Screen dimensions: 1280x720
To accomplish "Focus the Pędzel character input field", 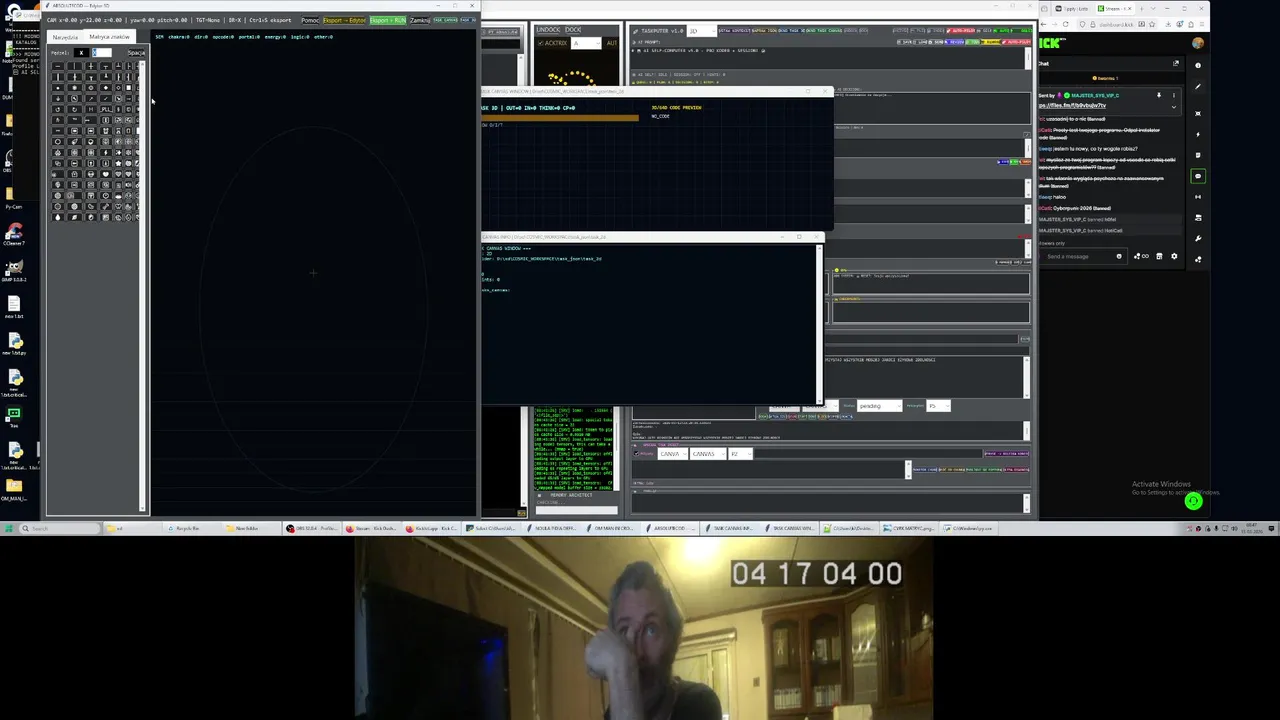I will [102, 52].
